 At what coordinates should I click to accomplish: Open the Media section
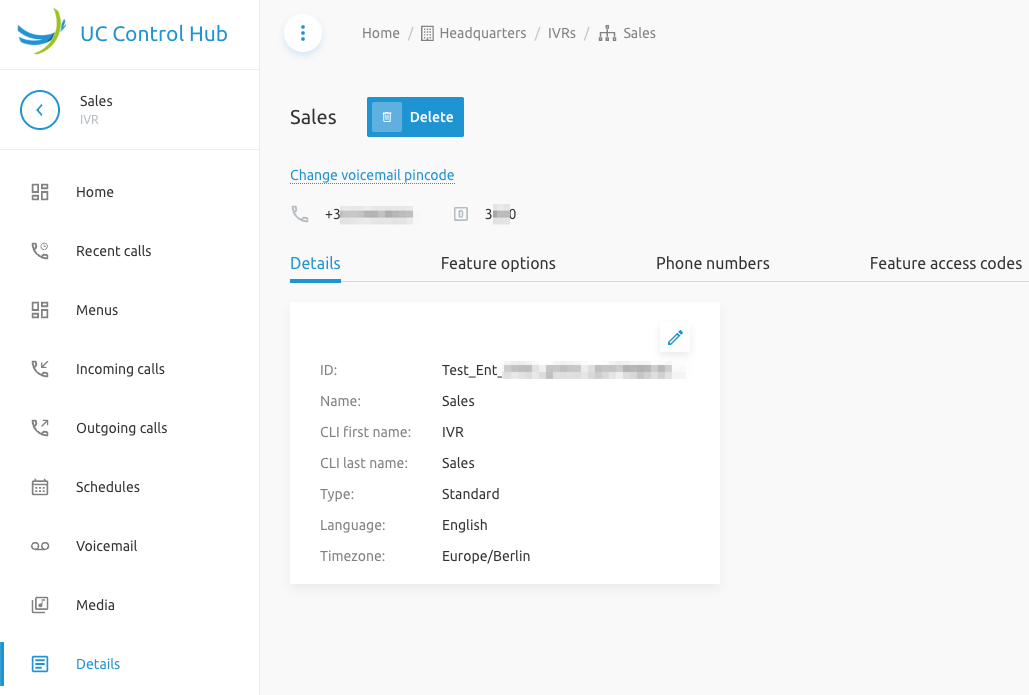[95, 605]
